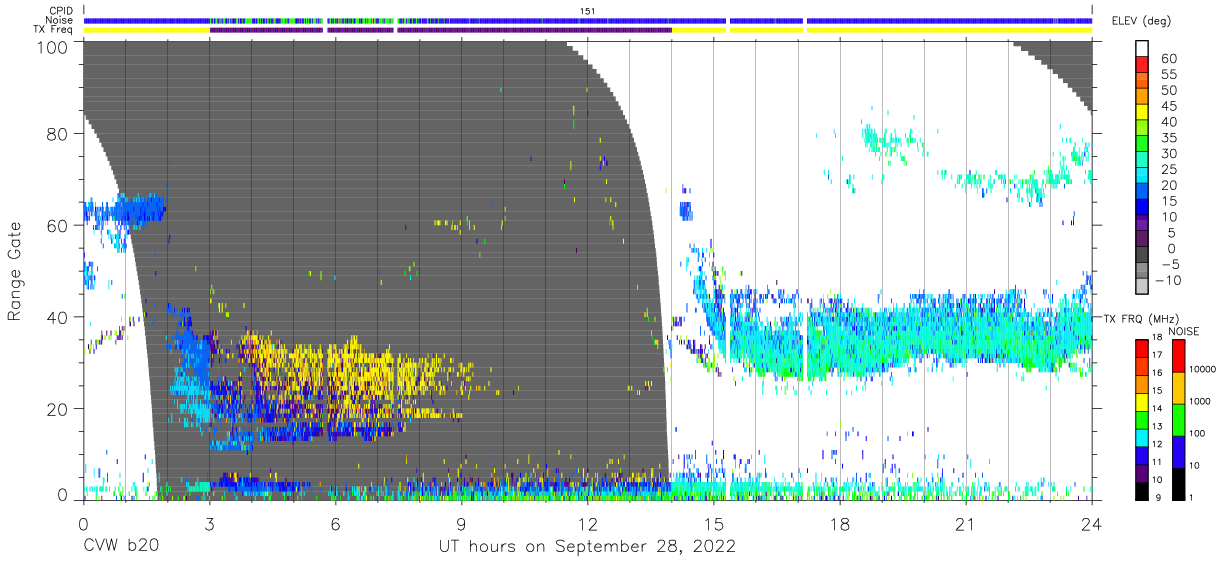Click the UT hours on September 28, 2022 title
Image resolution: width=1228 pixels, height=567 pixels.
pos(587,546)
